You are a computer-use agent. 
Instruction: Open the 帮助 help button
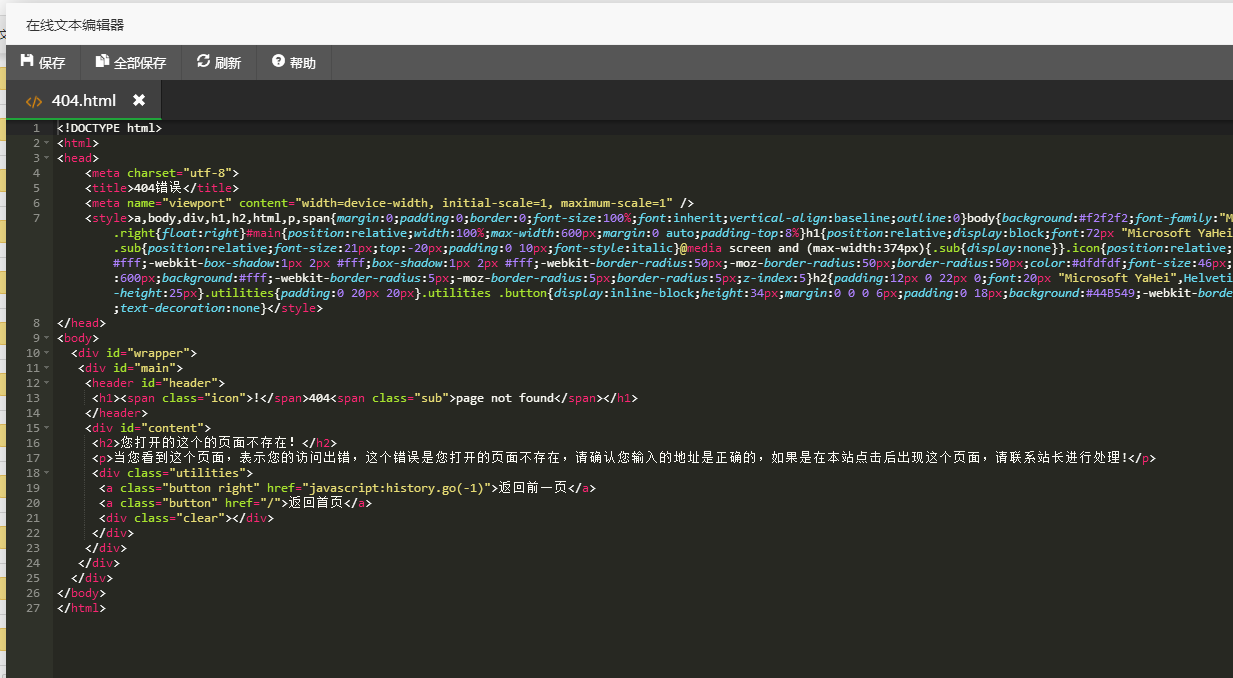pyautogui.click(x=293, y=63)
